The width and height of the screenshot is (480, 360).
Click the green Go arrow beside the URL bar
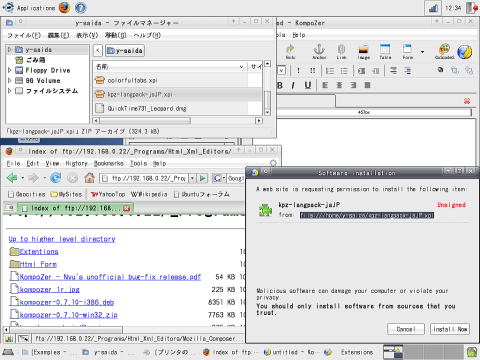click(202, 178)
